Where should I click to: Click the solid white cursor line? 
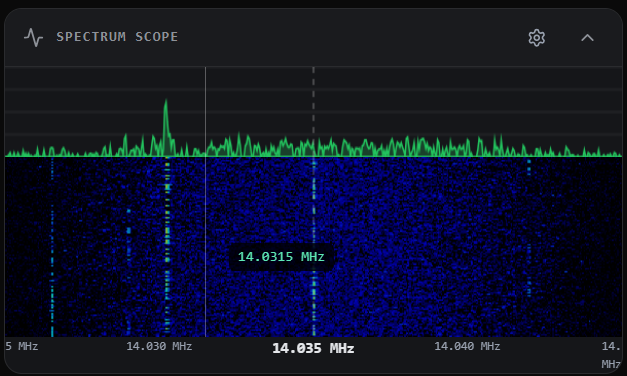pyautogui.click(x=206, y=202)
